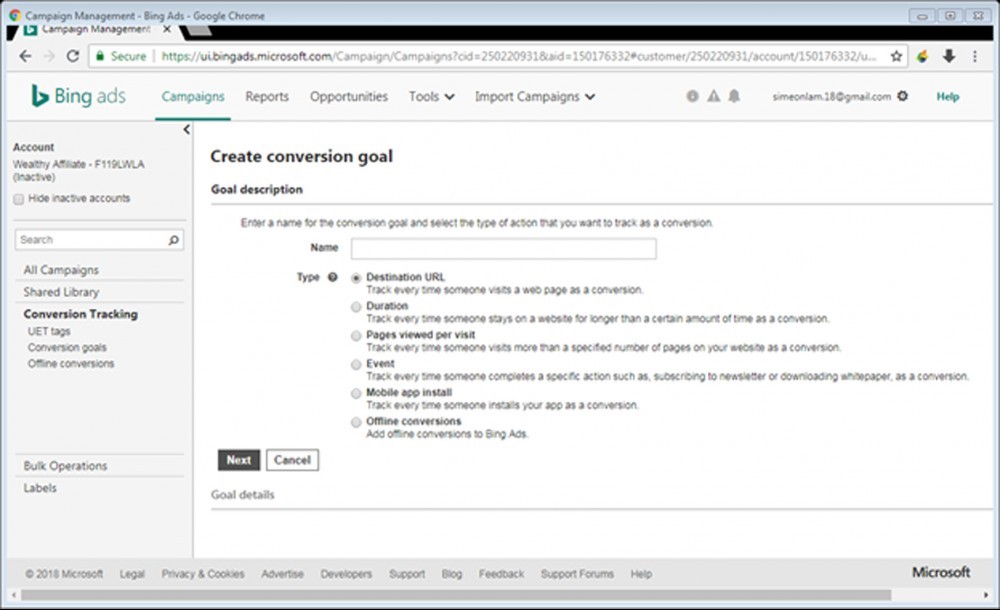Viewport: 1000px width, 610px height.
Task: Open the Opportunities tab
Action: point(349,96)
